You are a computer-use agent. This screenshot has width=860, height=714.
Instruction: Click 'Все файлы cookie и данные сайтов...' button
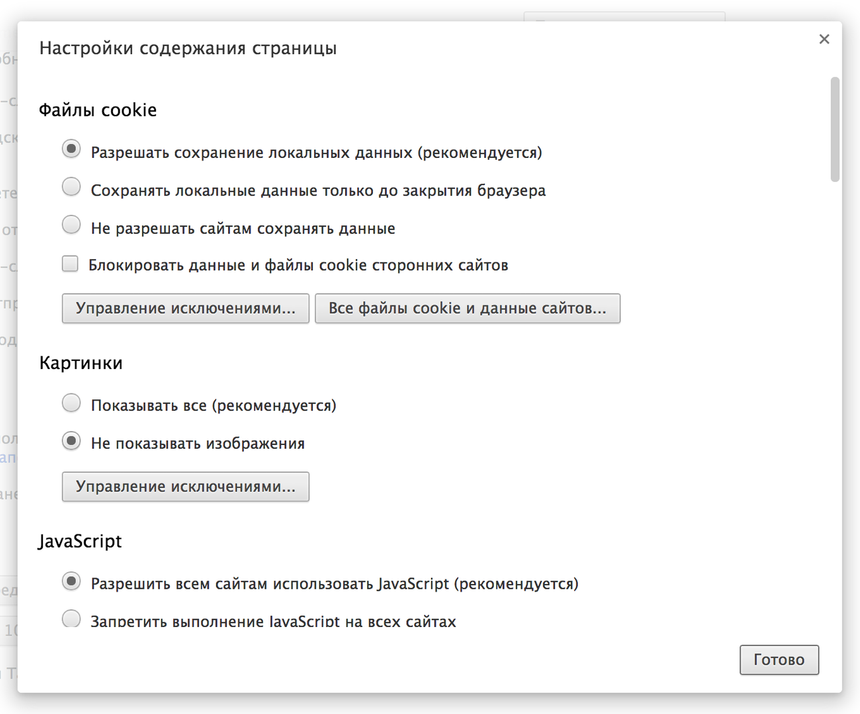pos(467,308)
